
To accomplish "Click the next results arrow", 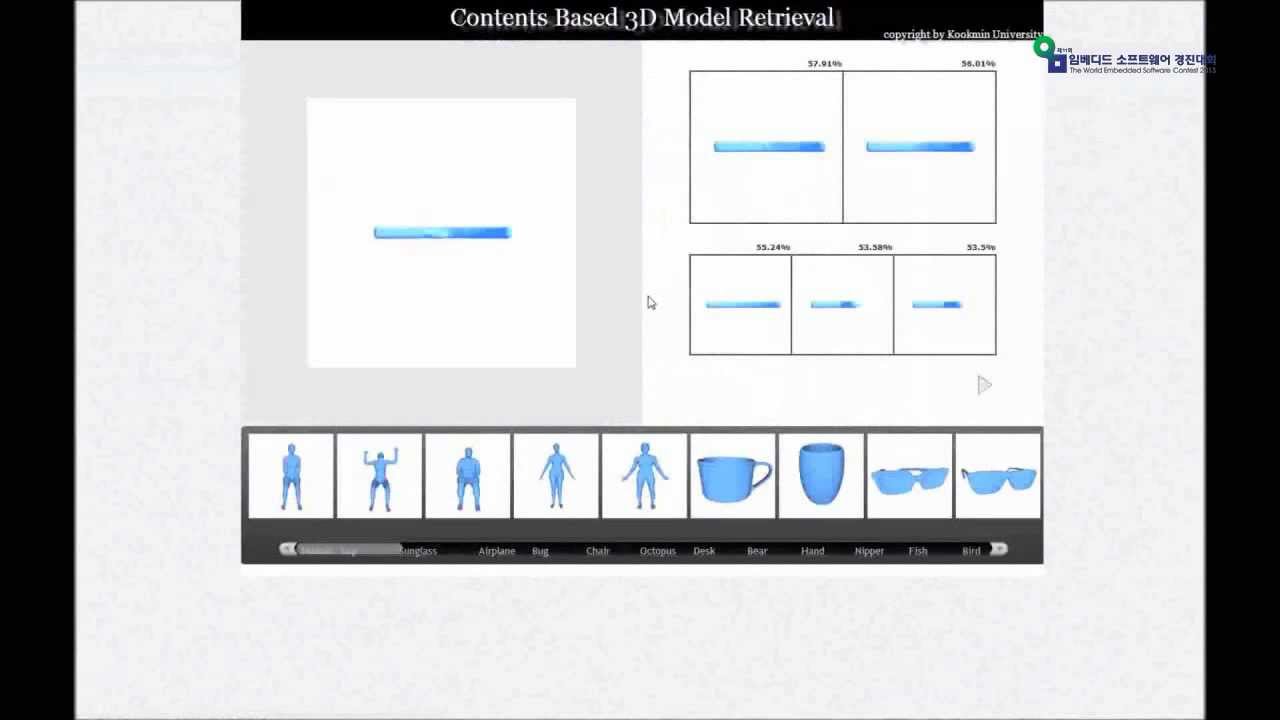I will coord(984,385).
